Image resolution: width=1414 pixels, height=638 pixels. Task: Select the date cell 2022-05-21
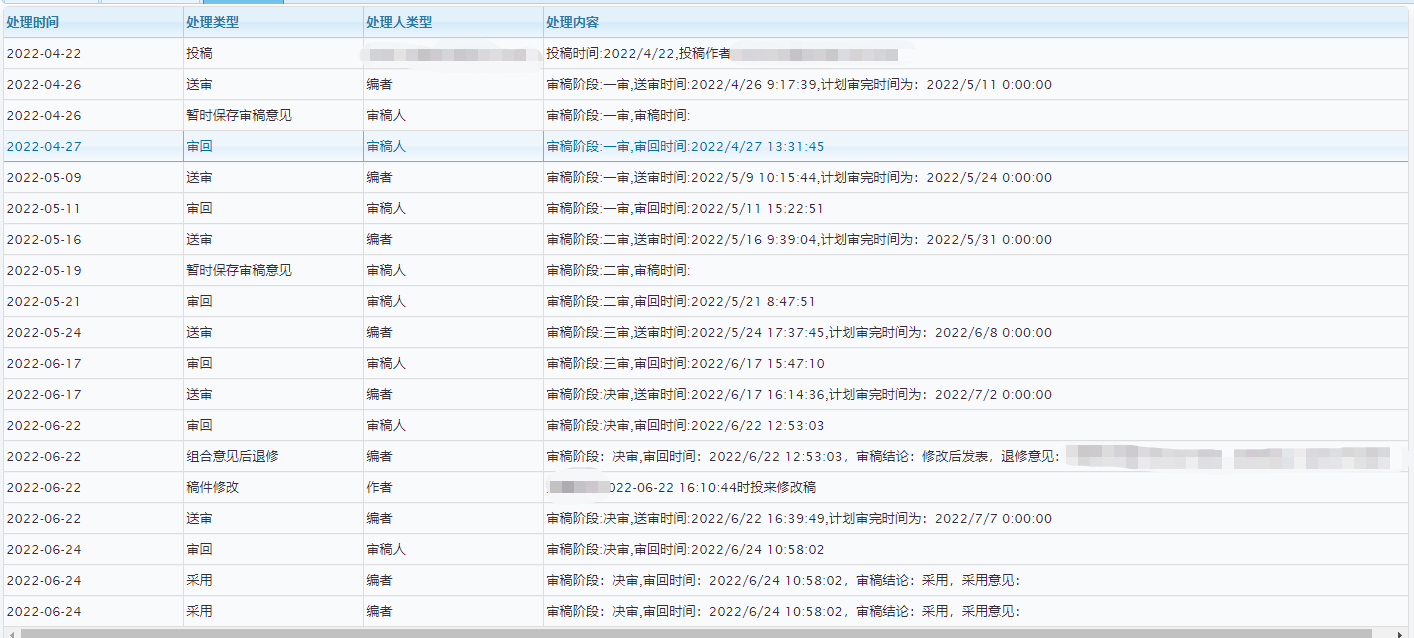(x=43, y=302)
